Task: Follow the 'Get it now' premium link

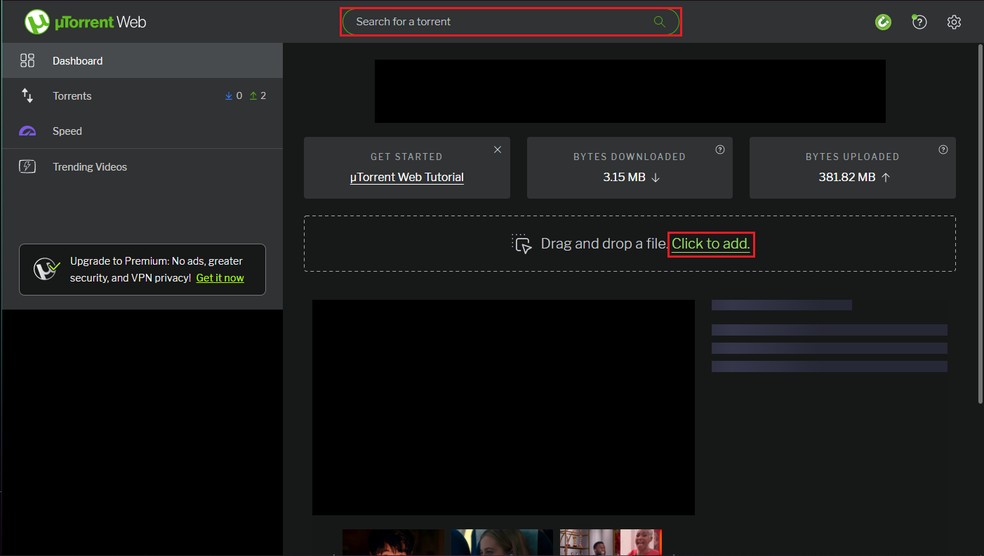Action: (x=220, y=277)
